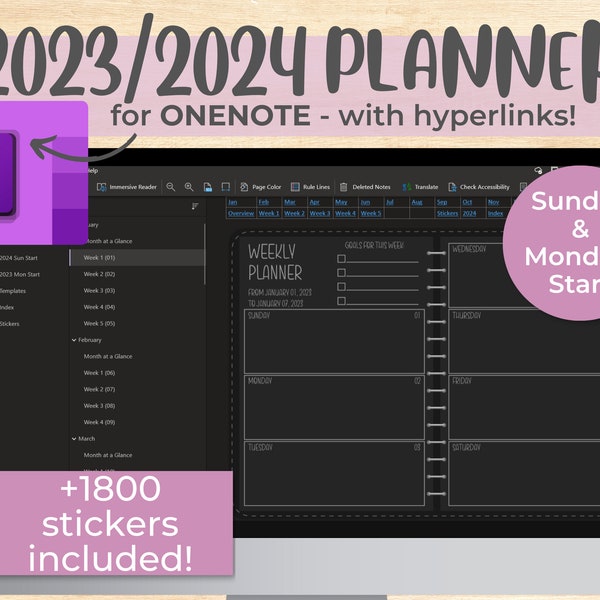Select the 2024 Sun Start section
Image resolution: width=600 pixels, height=600 pixels.
pos(19,258)
